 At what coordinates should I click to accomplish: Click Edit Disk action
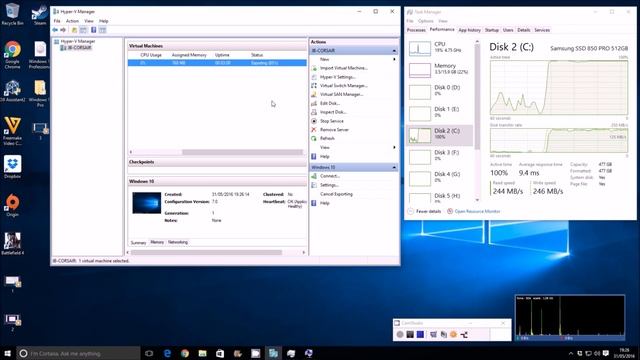[329, 103]
